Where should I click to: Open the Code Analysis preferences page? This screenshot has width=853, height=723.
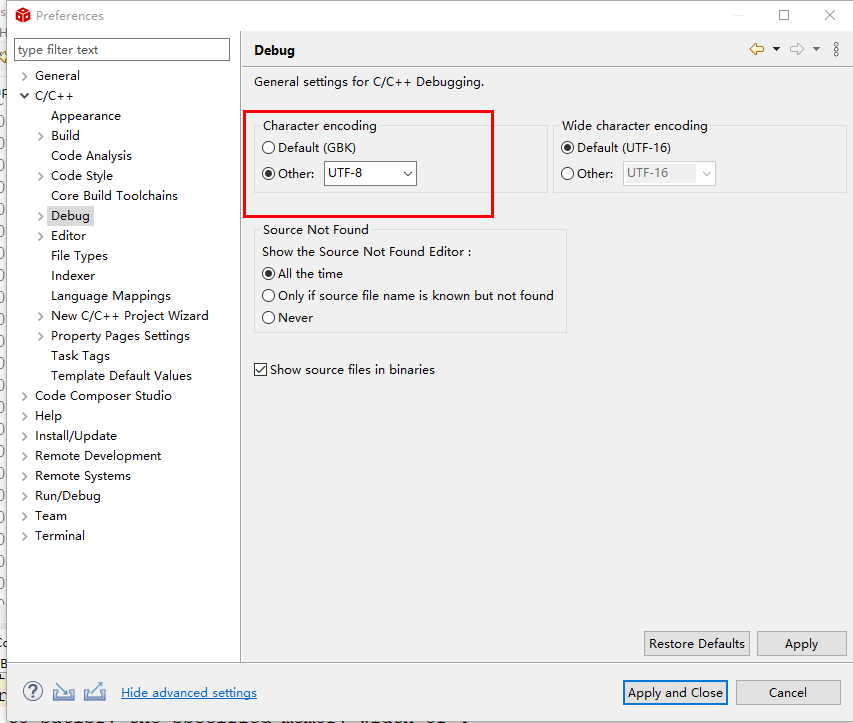pyautogui.click(x=91, y=156)
